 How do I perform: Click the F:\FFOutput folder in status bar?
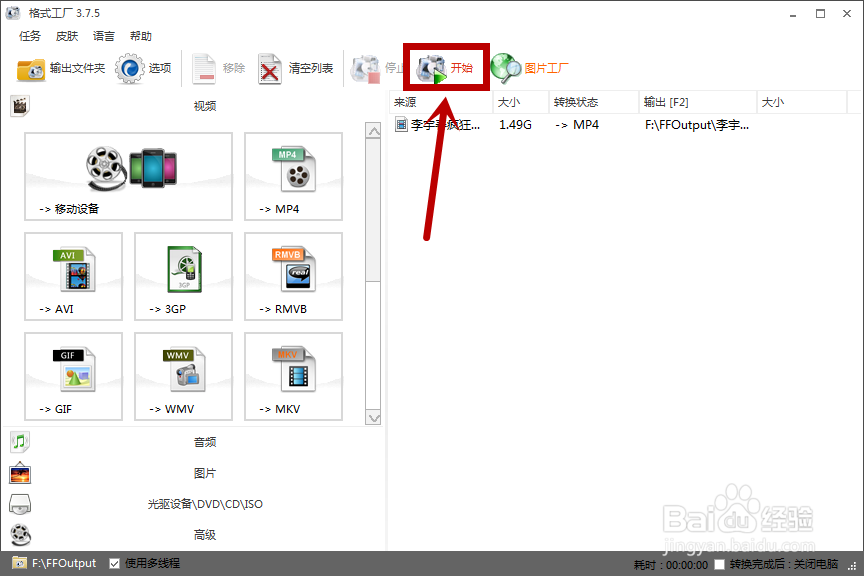coord(54,563)
